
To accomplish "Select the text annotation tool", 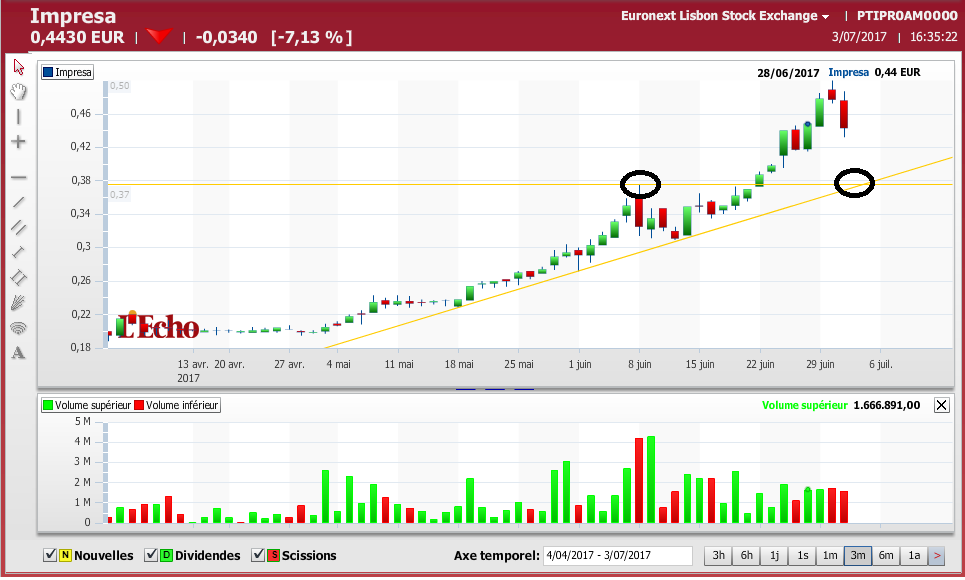I will 18,353.
